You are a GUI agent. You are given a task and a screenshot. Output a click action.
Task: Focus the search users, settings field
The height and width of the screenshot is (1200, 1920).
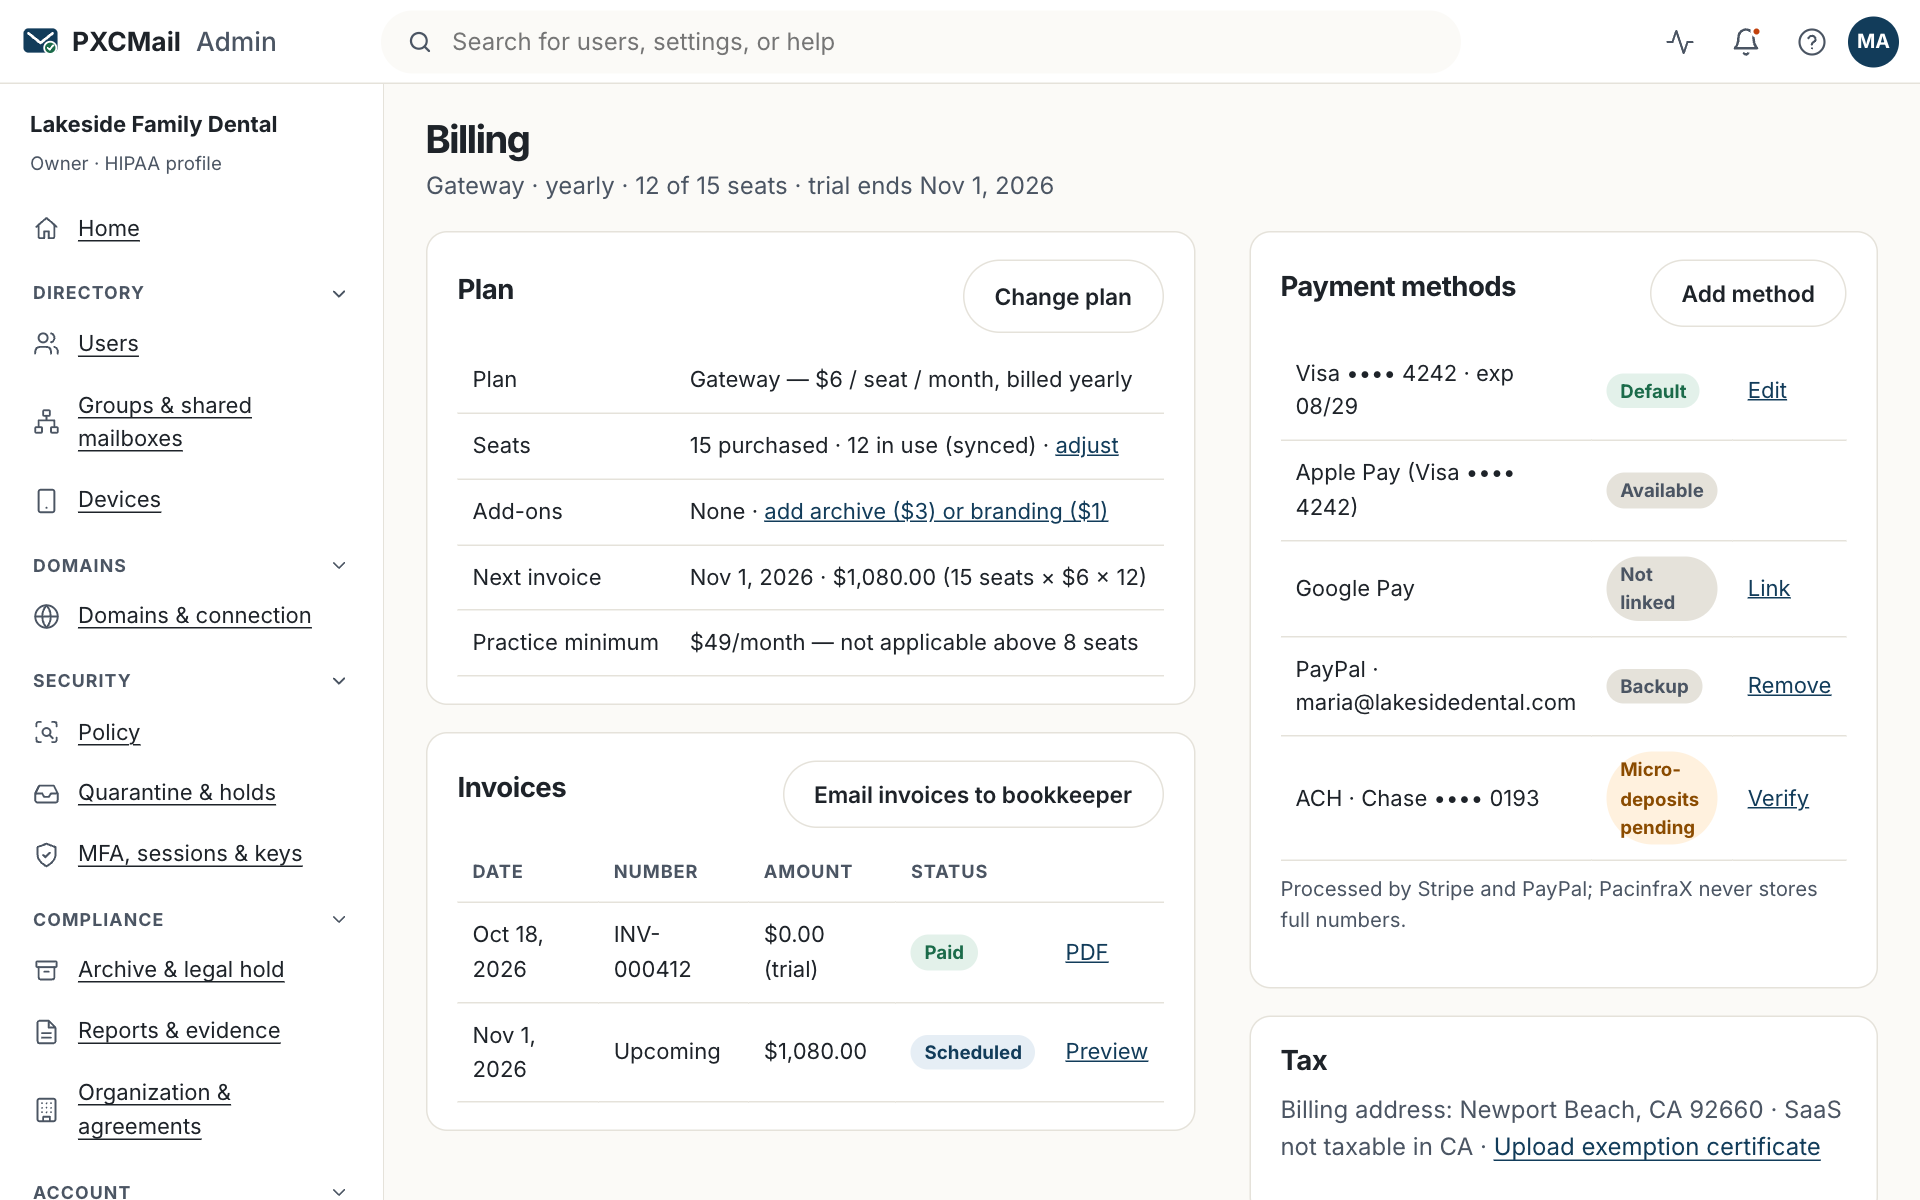pos(921,42)
